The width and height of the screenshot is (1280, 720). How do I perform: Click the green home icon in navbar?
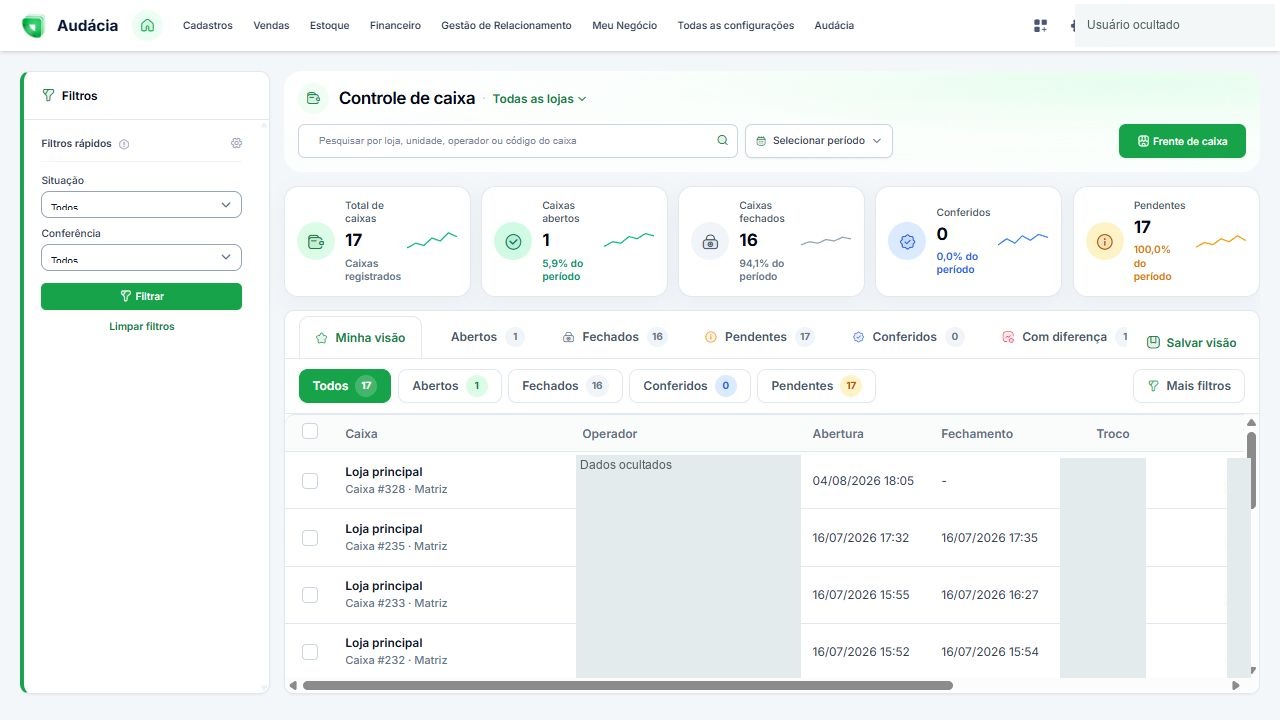pos(147,25)
